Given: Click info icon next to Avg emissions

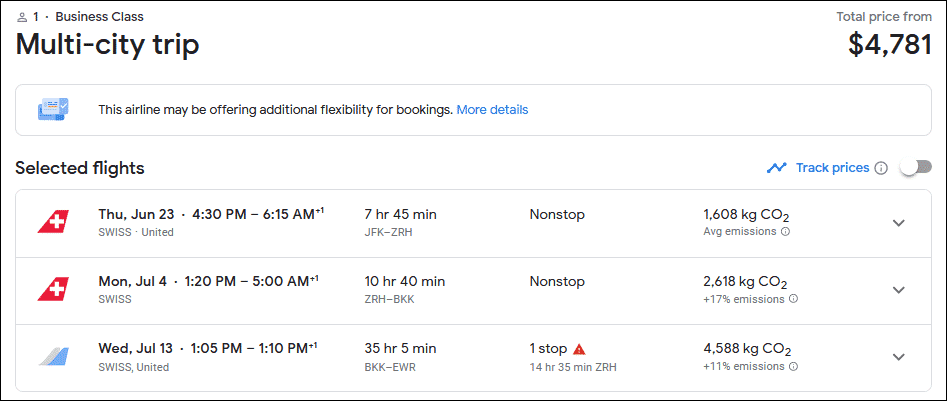Looking at the screenshot, I should pos(785,232).
